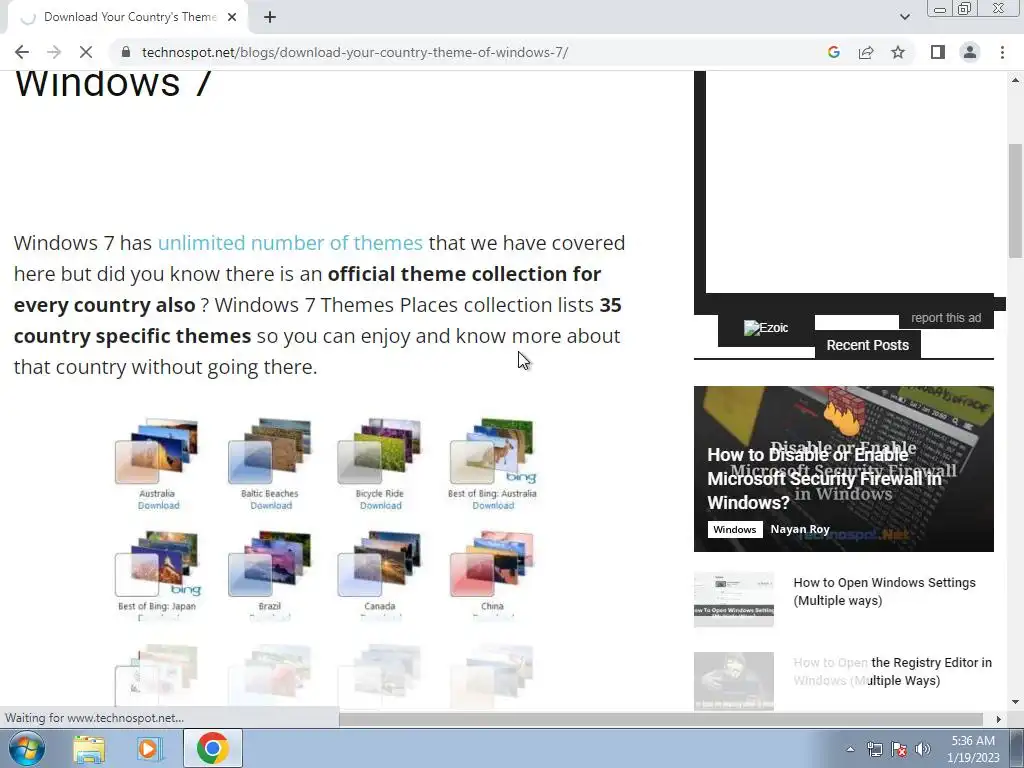Go back to the previous page

pyautogui.click(x=22, y=52)
